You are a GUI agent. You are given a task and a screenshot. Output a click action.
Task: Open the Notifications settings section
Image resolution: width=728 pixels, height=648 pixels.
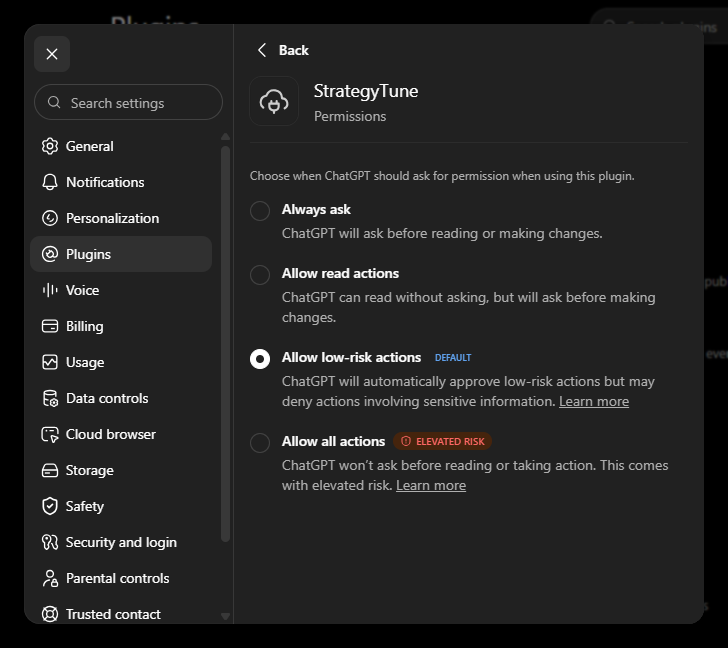(121, 182)
